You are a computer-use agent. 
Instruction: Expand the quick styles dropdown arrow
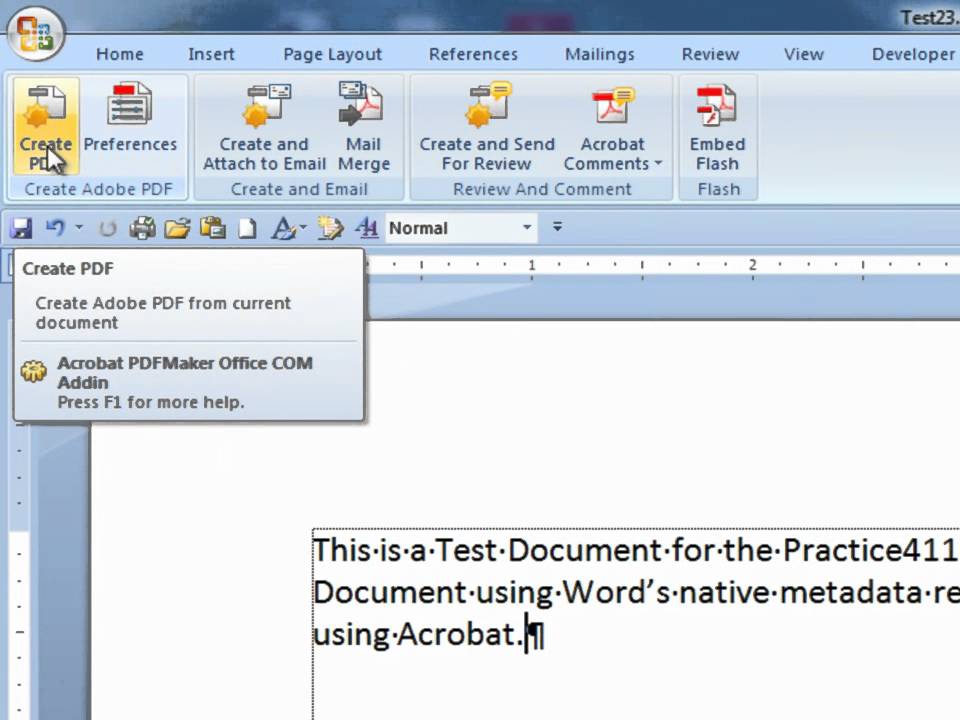[x=303, y=228]
